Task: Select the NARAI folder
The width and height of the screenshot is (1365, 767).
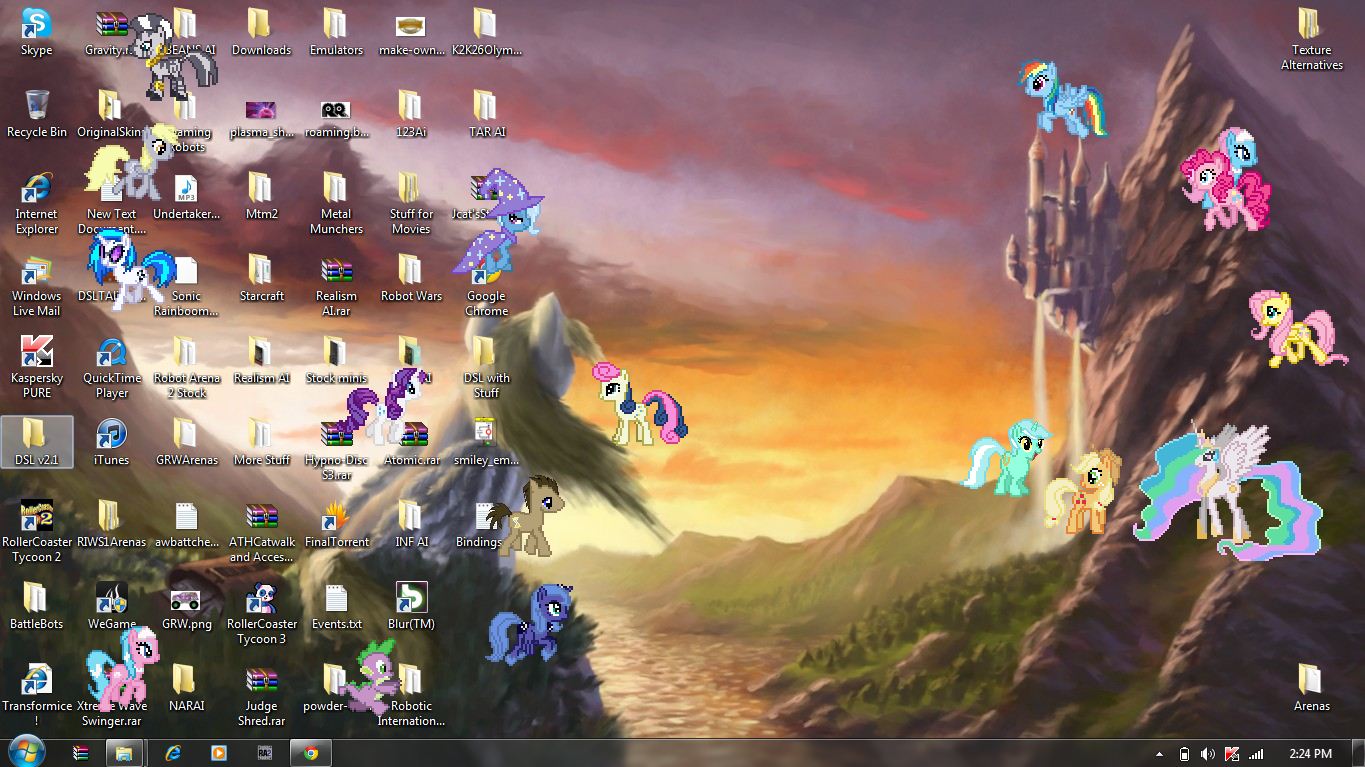Action: [x=186, y=688]
